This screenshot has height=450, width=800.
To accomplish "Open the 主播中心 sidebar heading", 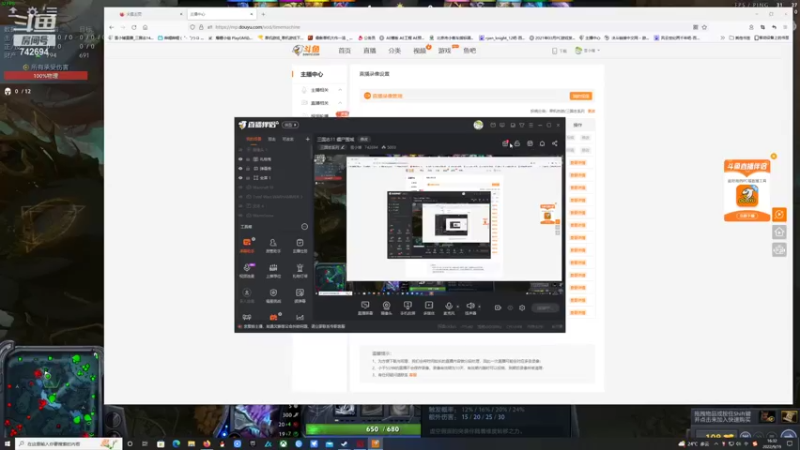I will [x=312, y=74].
